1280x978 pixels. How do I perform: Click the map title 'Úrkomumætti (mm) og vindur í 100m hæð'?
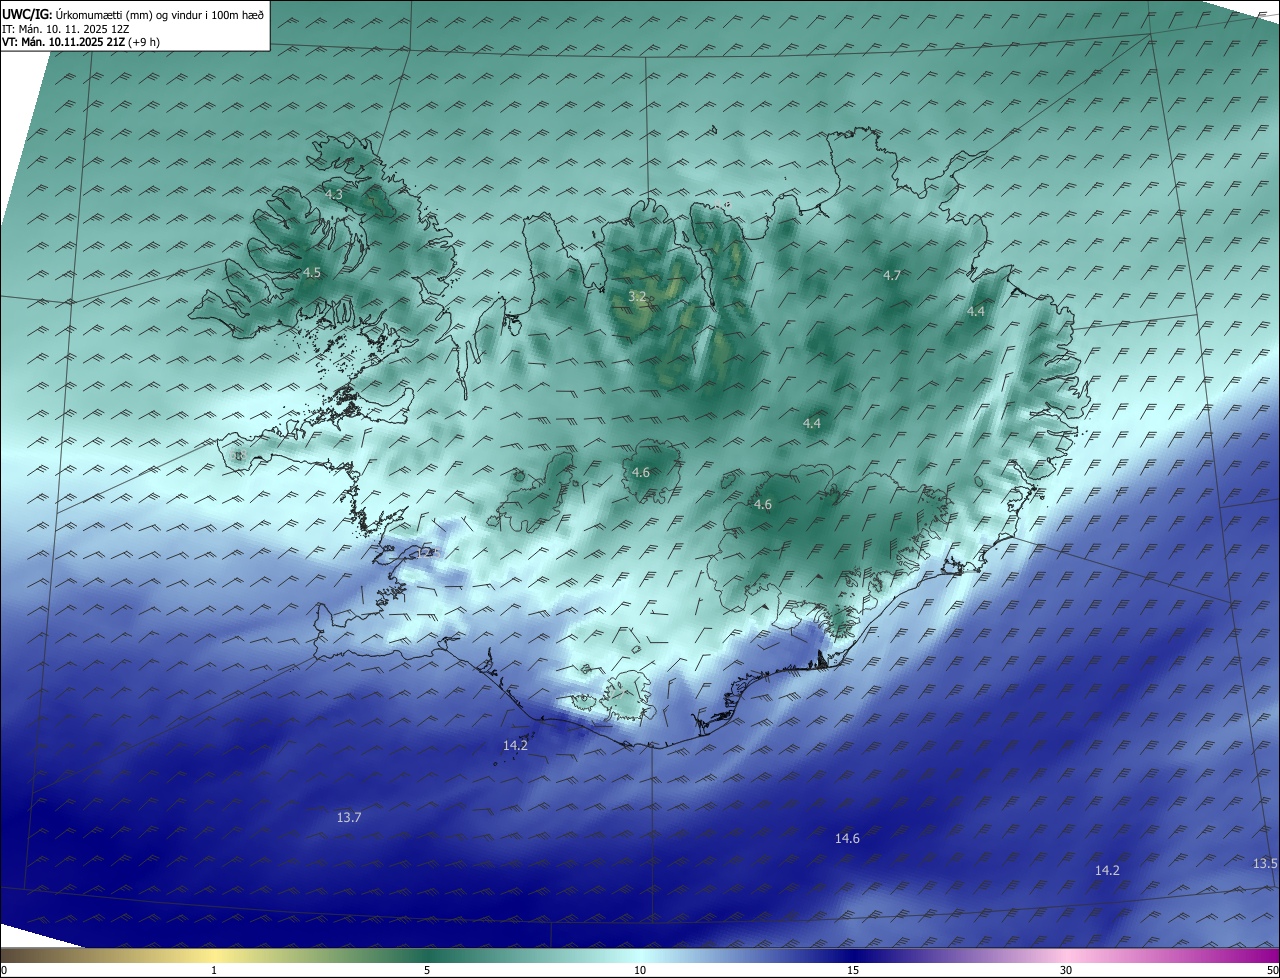(160, 13)
